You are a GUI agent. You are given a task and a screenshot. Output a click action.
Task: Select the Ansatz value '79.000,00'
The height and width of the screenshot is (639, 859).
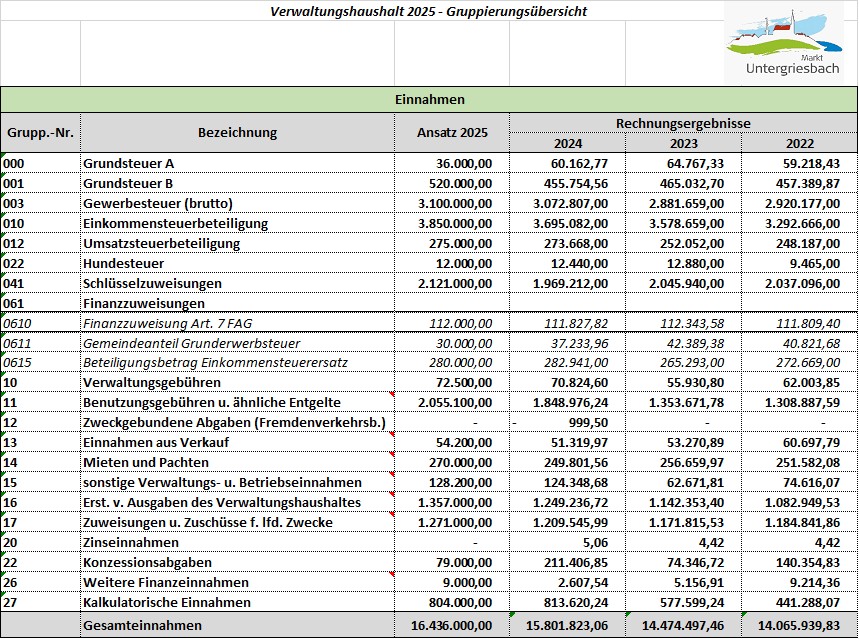click(x=463, y=563)
